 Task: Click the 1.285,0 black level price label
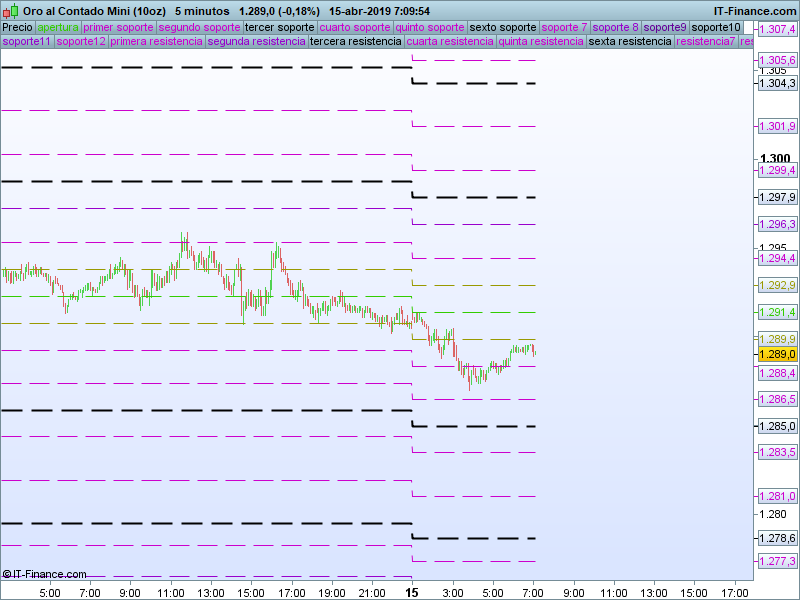[x=777, y=427]
